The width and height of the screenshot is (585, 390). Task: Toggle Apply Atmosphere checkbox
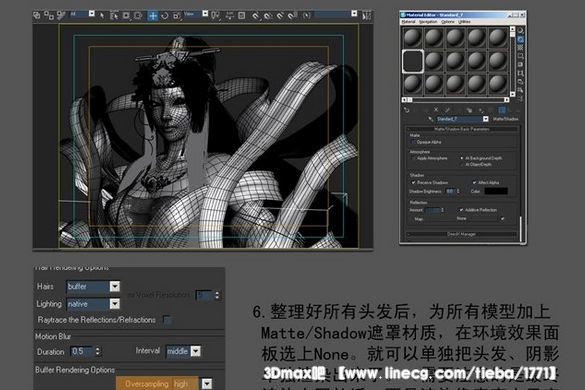click(413, 158)
